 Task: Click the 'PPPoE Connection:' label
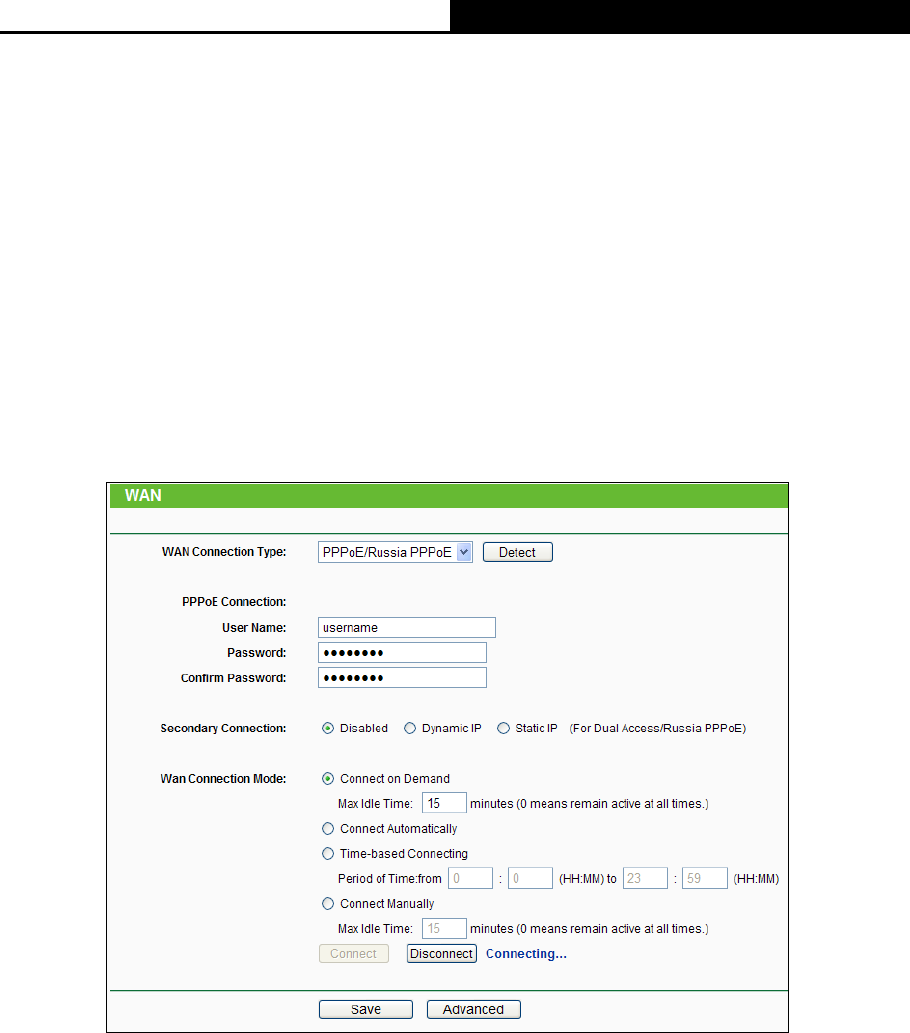[x=234, y=602]
